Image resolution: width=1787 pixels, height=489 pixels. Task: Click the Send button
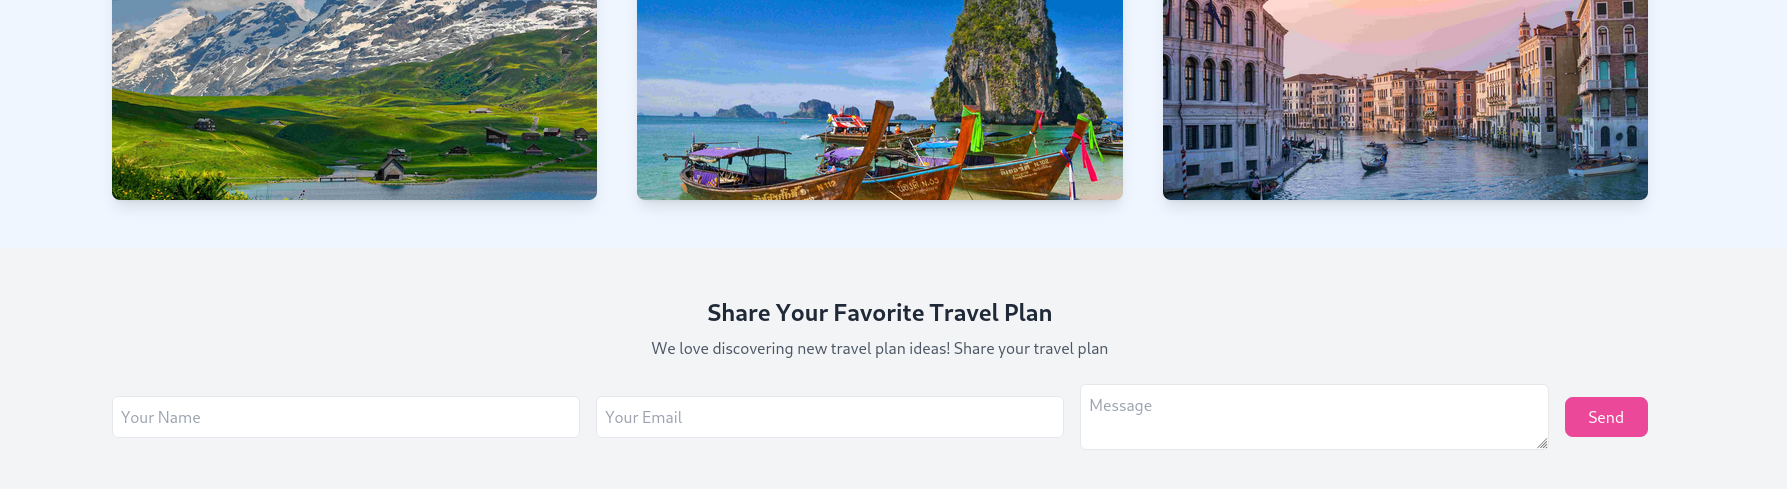pos(1605,417)
